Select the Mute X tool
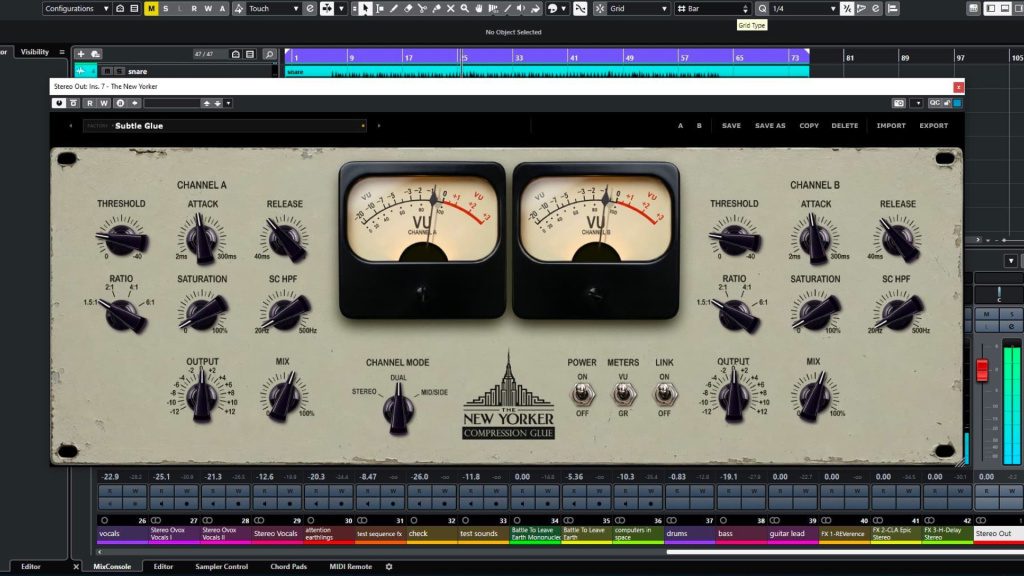Screen dimensions: 1024x576 coord(451,8)
